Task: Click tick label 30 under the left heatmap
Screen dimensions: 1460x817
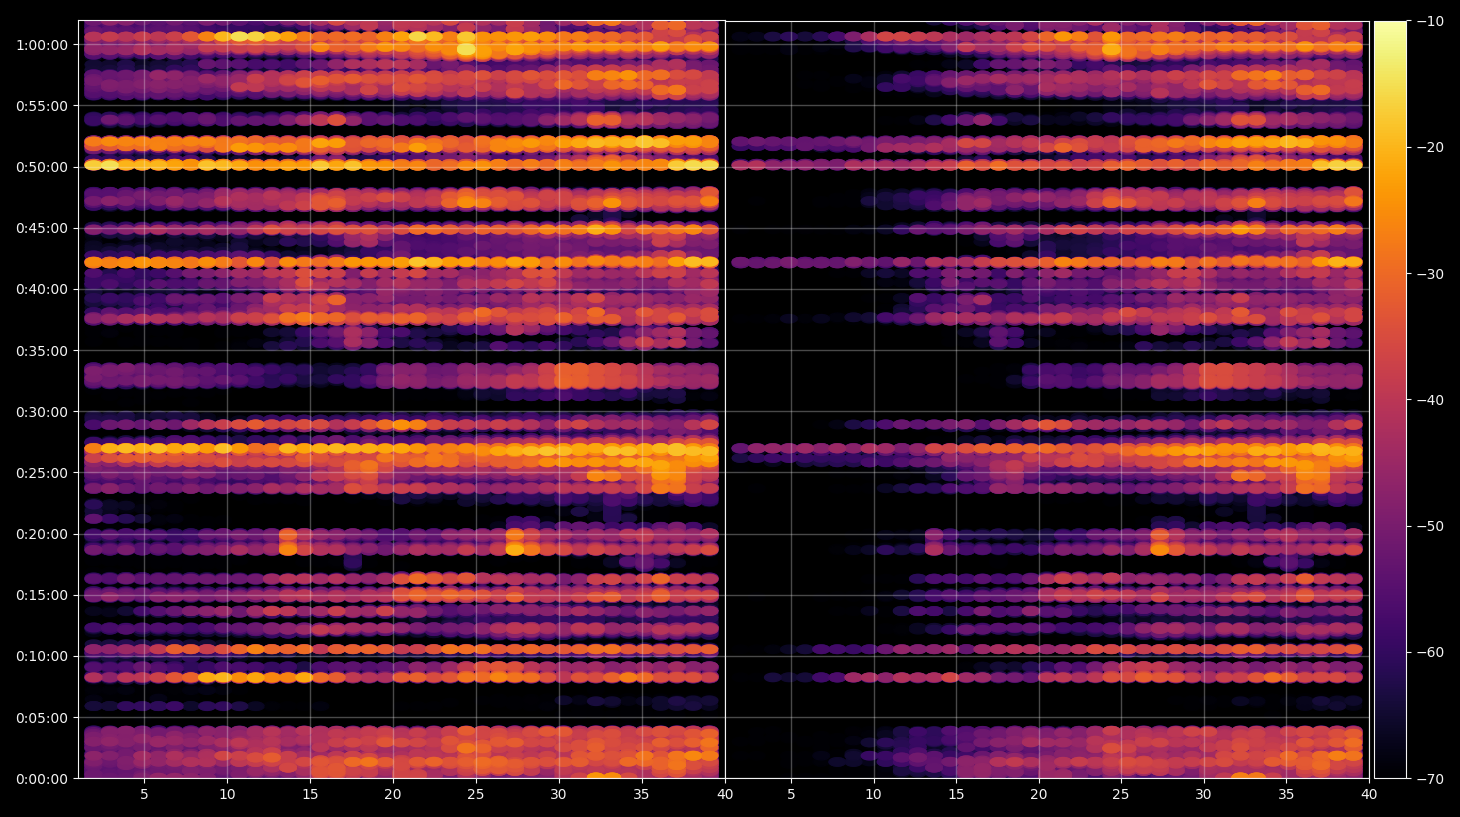Action: point(558,795)
